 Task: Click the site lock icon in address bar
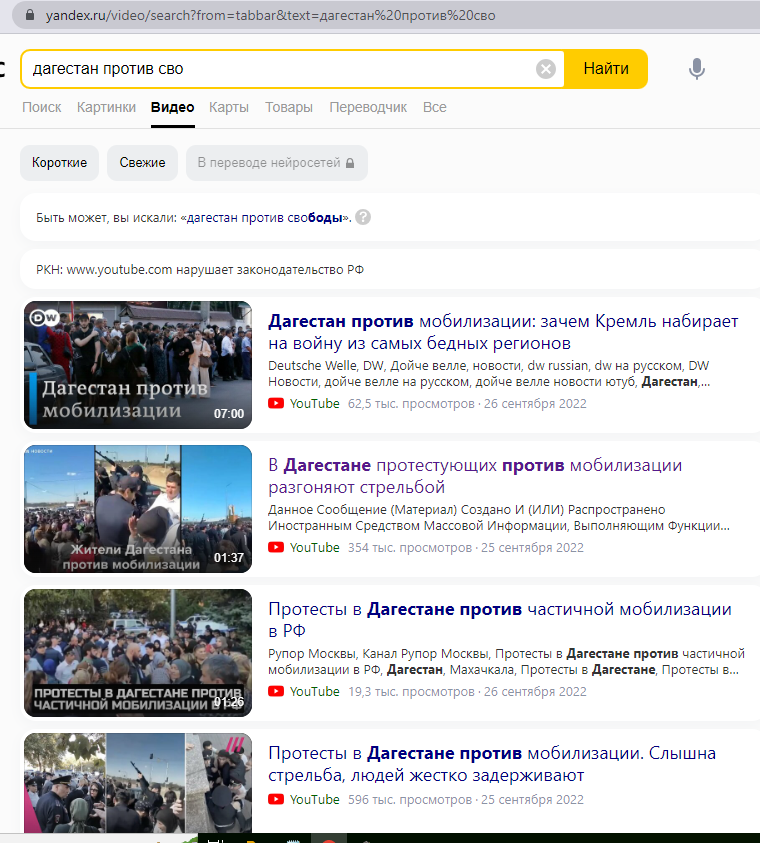point(30,15)
